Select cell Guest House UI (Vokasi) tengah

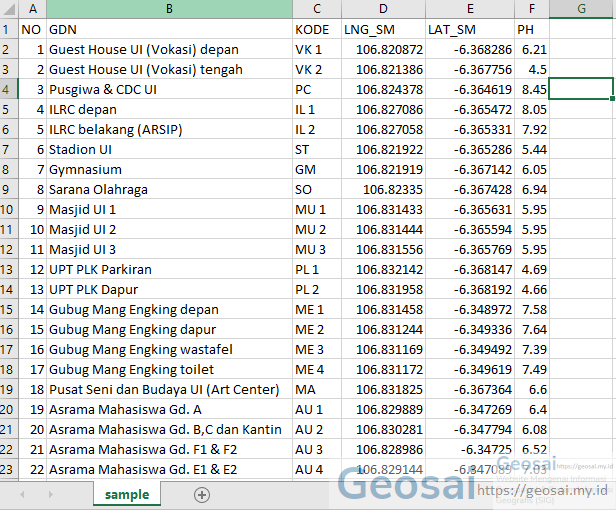point(169,69)
